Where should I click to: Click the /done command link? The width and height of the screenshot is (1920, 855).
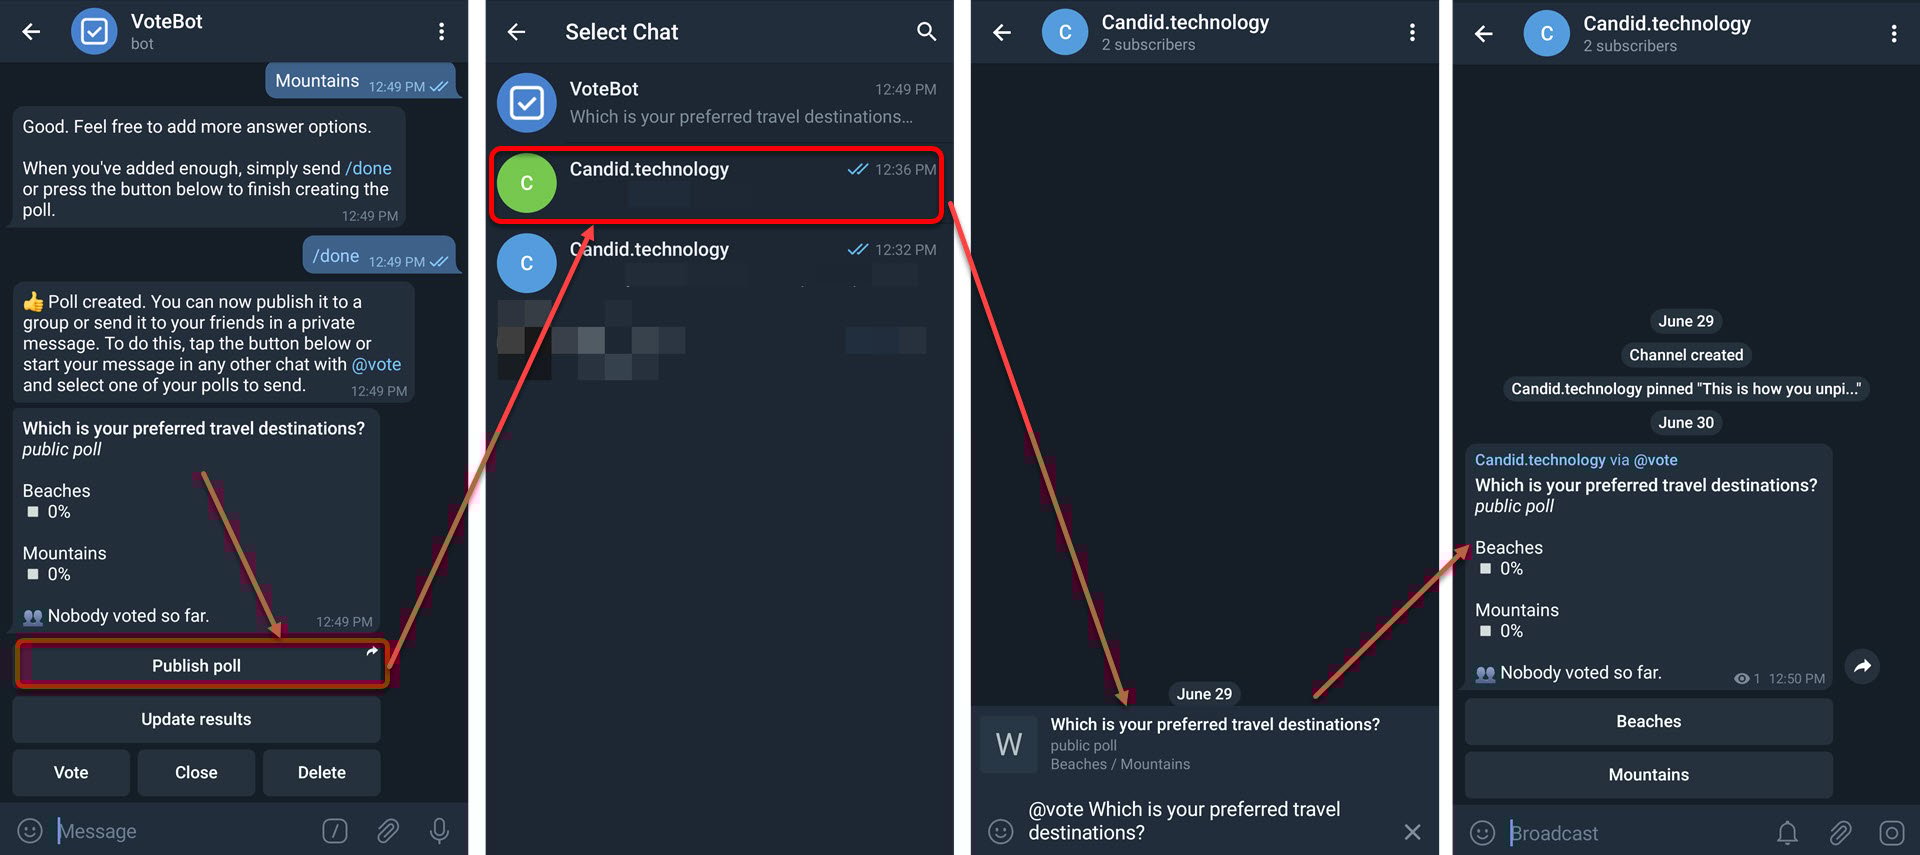point(368,168)
